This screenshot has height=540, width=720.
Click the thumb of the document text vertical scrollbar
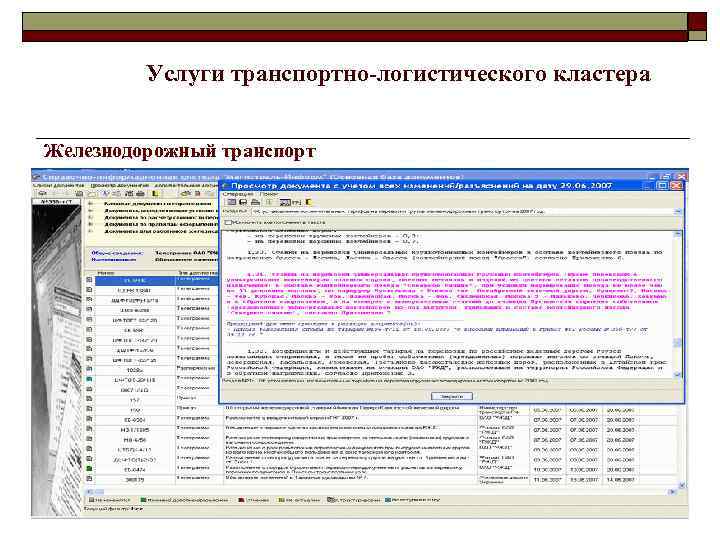[x=677, y=343]
